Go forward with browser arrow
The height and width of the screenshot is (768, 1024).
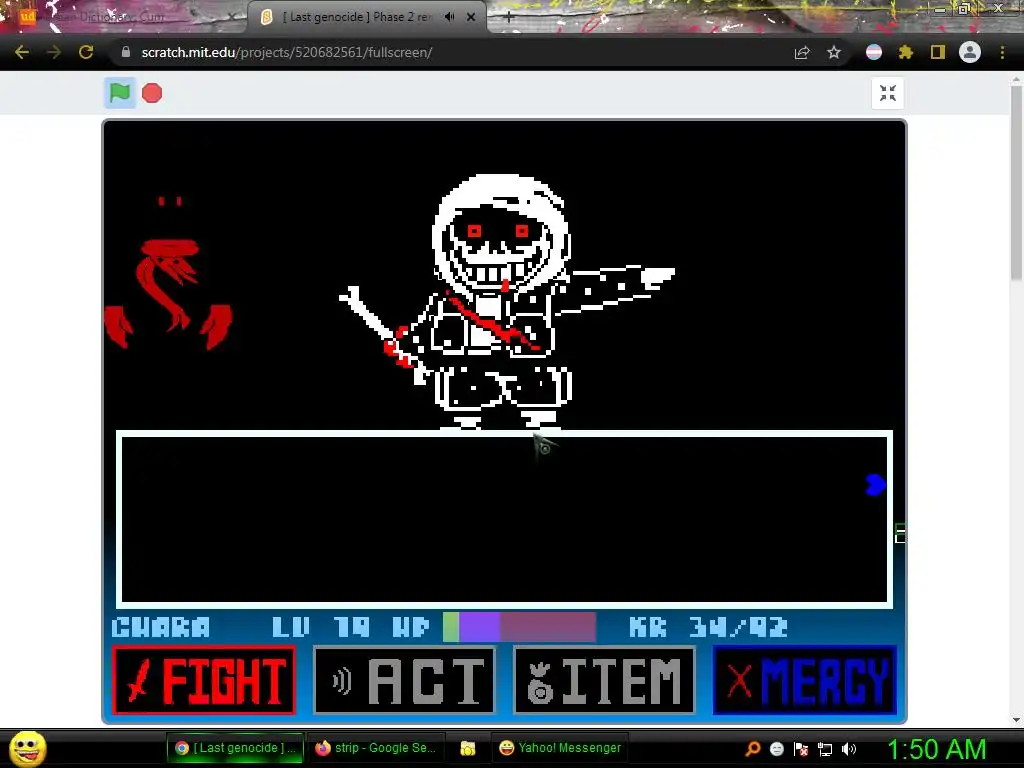[x=54, y=52]
